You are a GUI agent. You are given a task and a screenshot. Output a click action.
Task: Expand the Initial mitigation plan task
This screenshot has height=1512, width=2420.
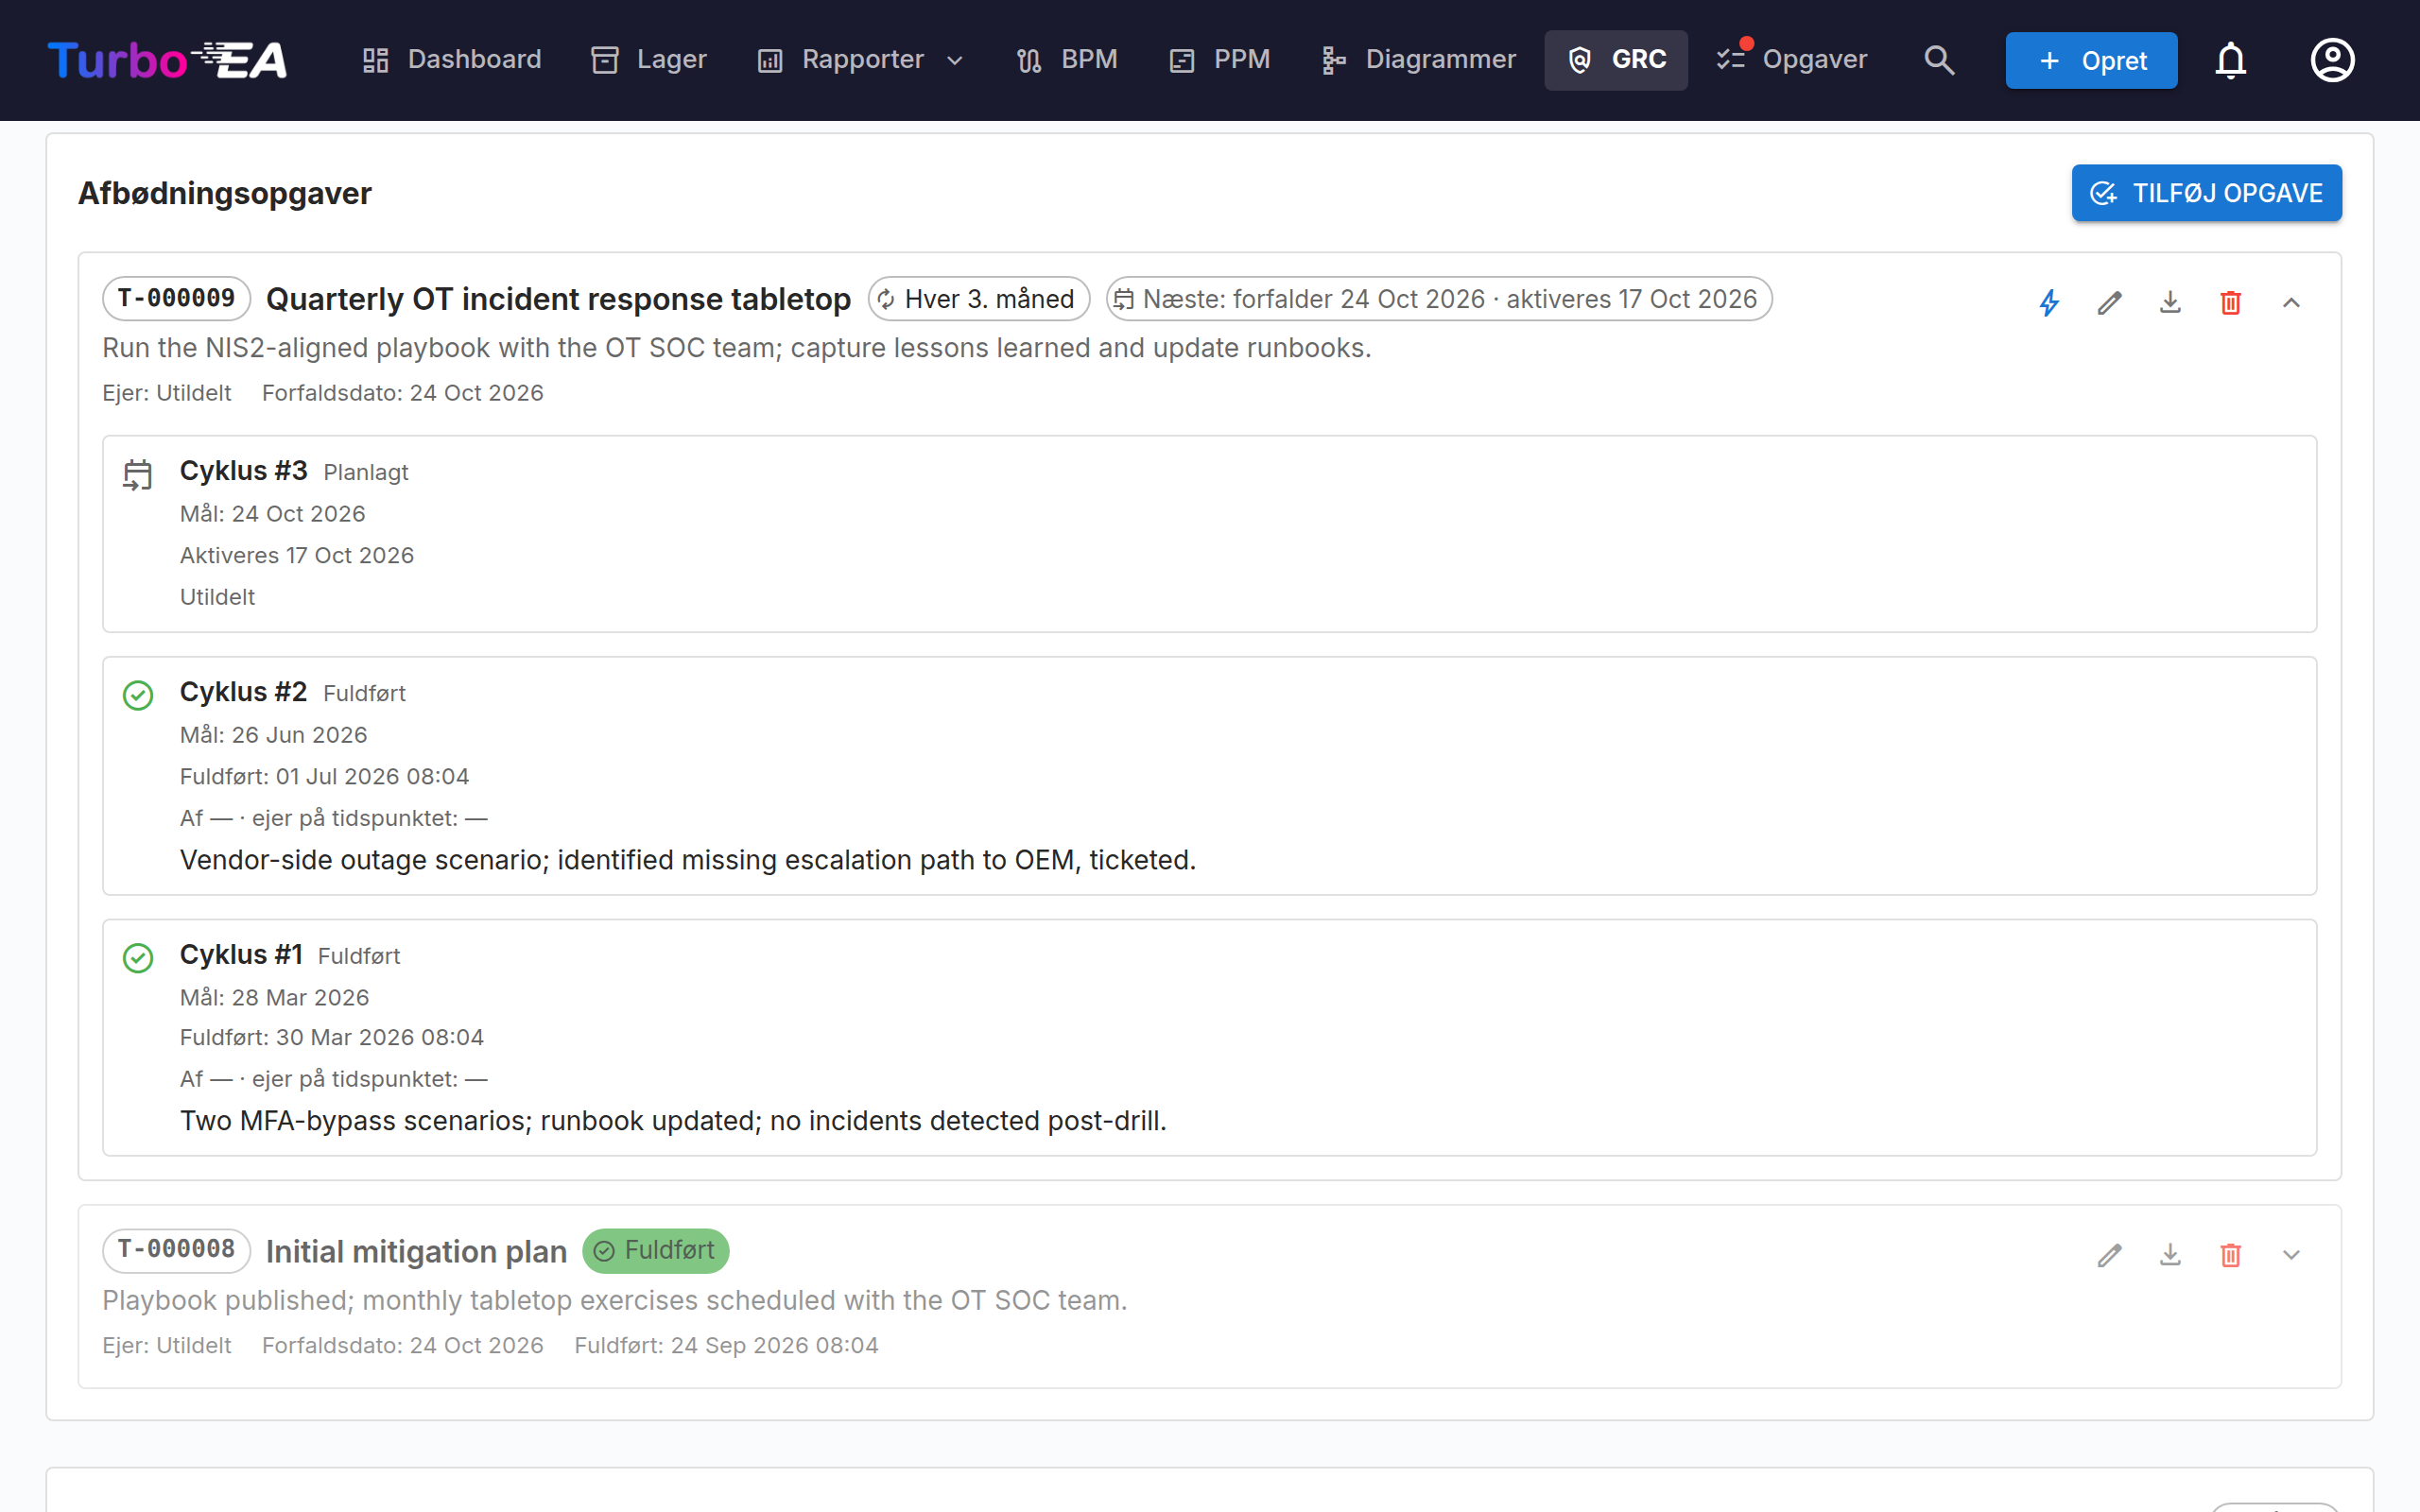coord(2291,1254)
